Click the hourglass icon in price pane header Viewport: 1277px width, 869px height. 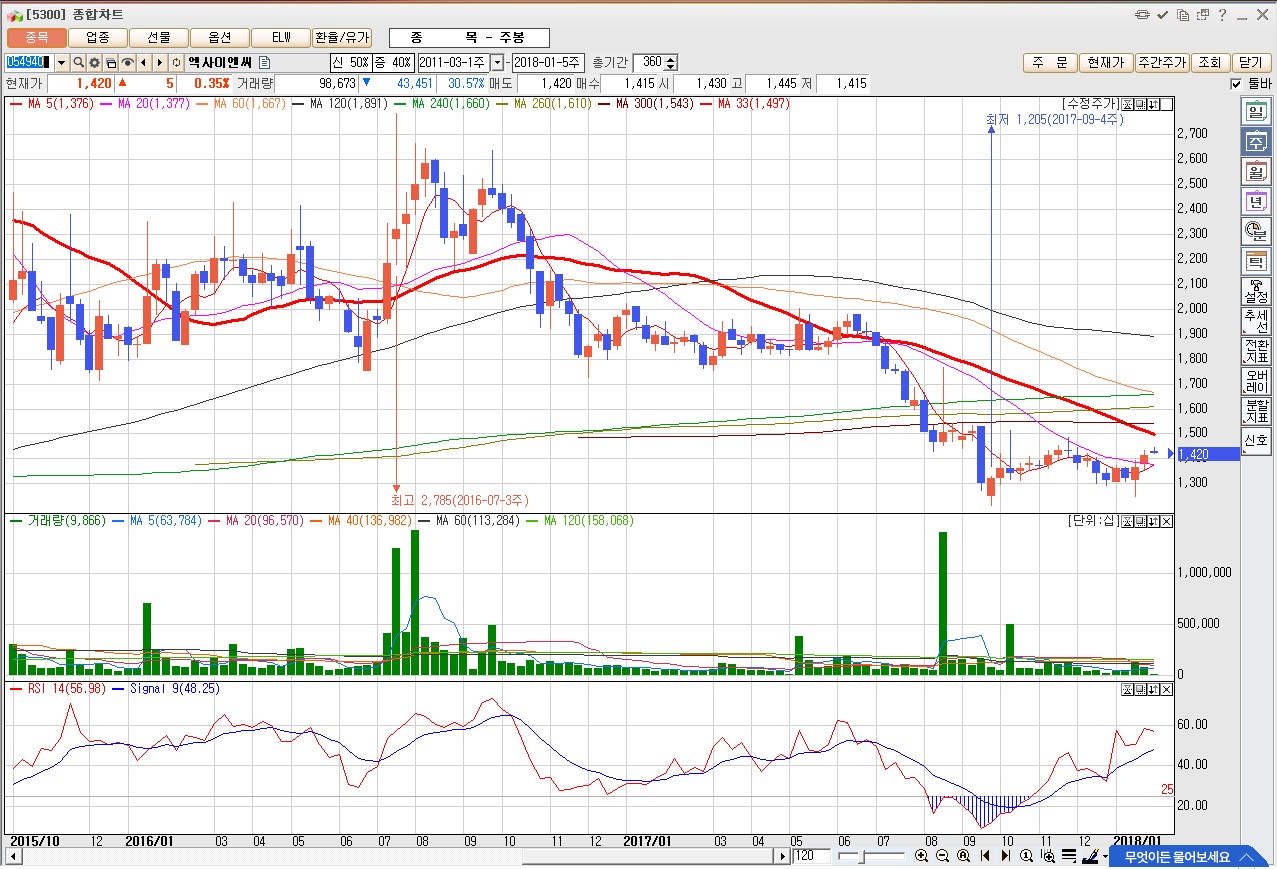[x=1127, y=104]
